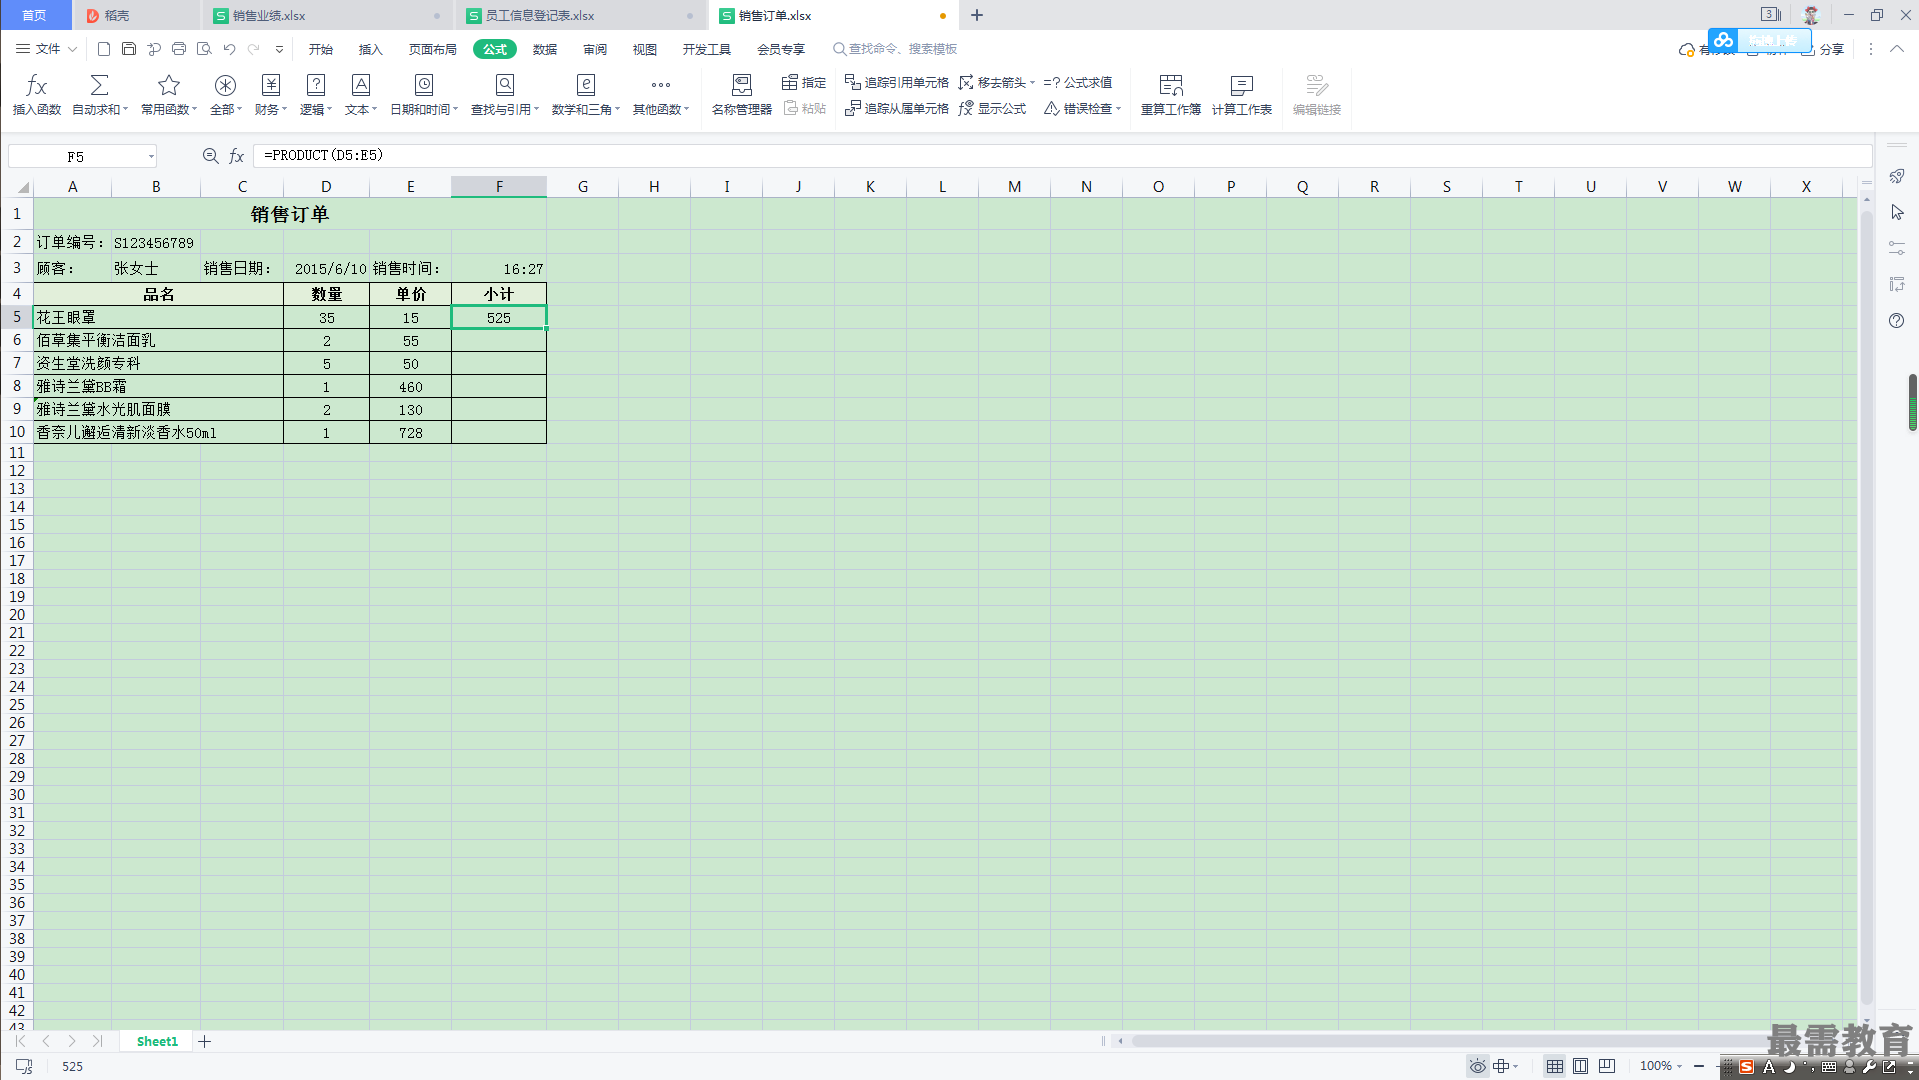The height and width of the screenshot is (1080, 1919).
Task: Click Show Formulas (显示公式)
Action: coord(992,108)
